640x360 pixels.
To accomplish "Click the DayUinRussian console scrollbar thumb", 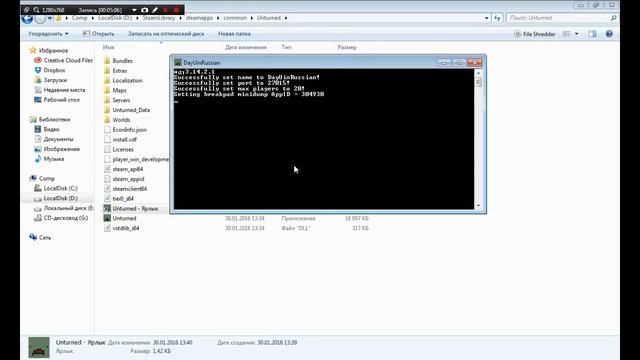I will [478, 82].
